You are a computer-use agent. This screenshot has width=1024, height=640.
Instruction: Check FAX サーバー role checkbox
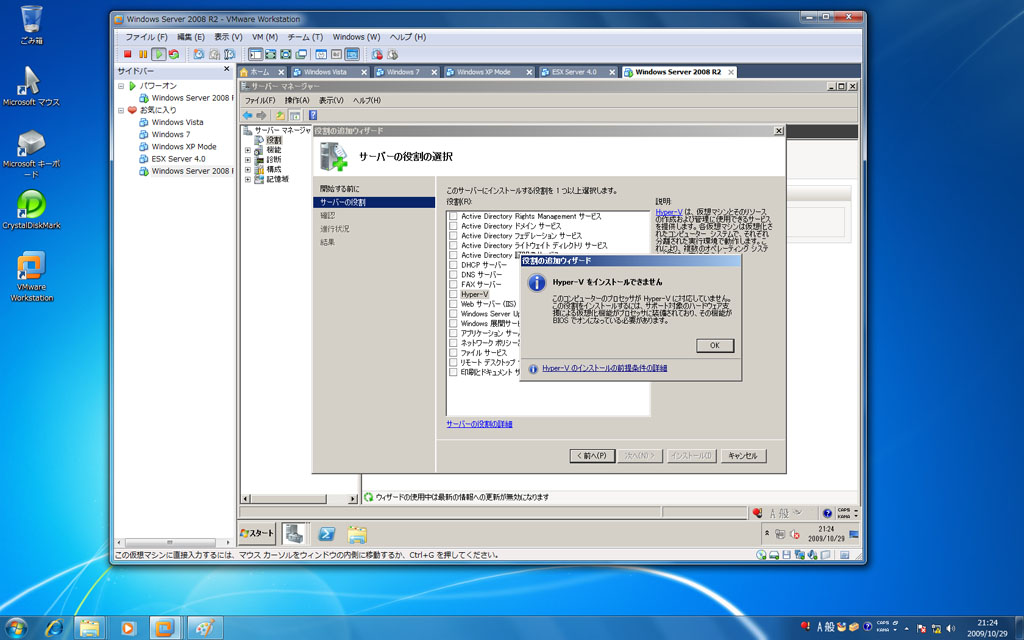click(x=453, y=285)
